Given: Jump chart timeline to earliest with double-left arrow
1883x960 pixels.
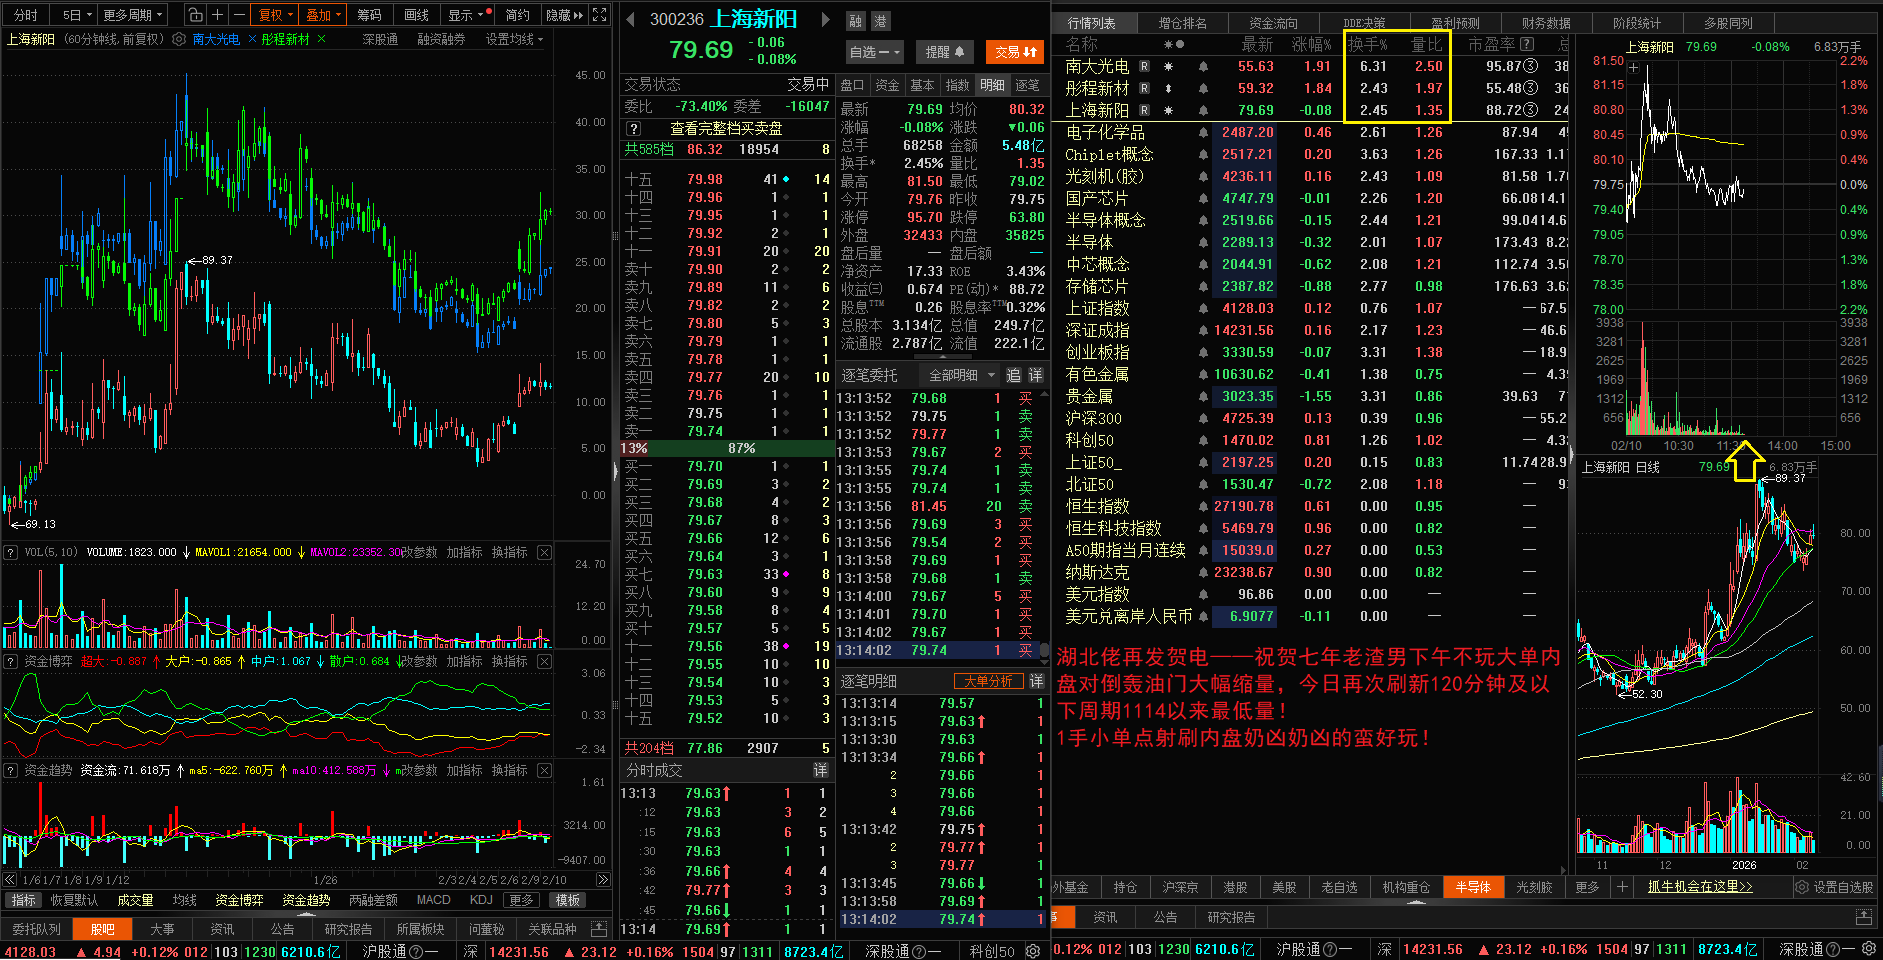Looking at the screenshot, I should pos(9,880).
